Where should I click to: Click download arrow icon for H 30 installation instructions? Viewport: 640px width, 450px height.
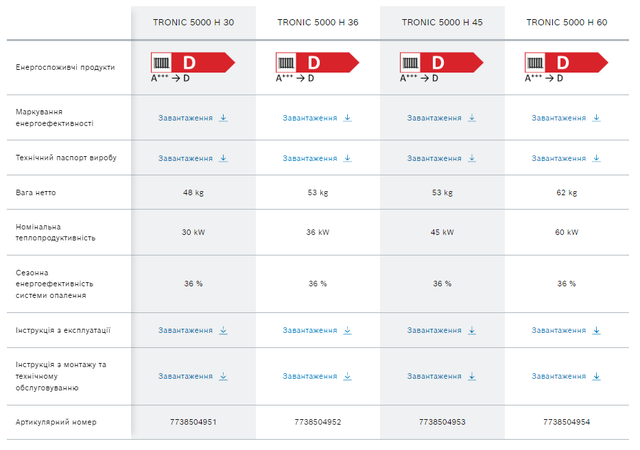[x=223, y=376]
